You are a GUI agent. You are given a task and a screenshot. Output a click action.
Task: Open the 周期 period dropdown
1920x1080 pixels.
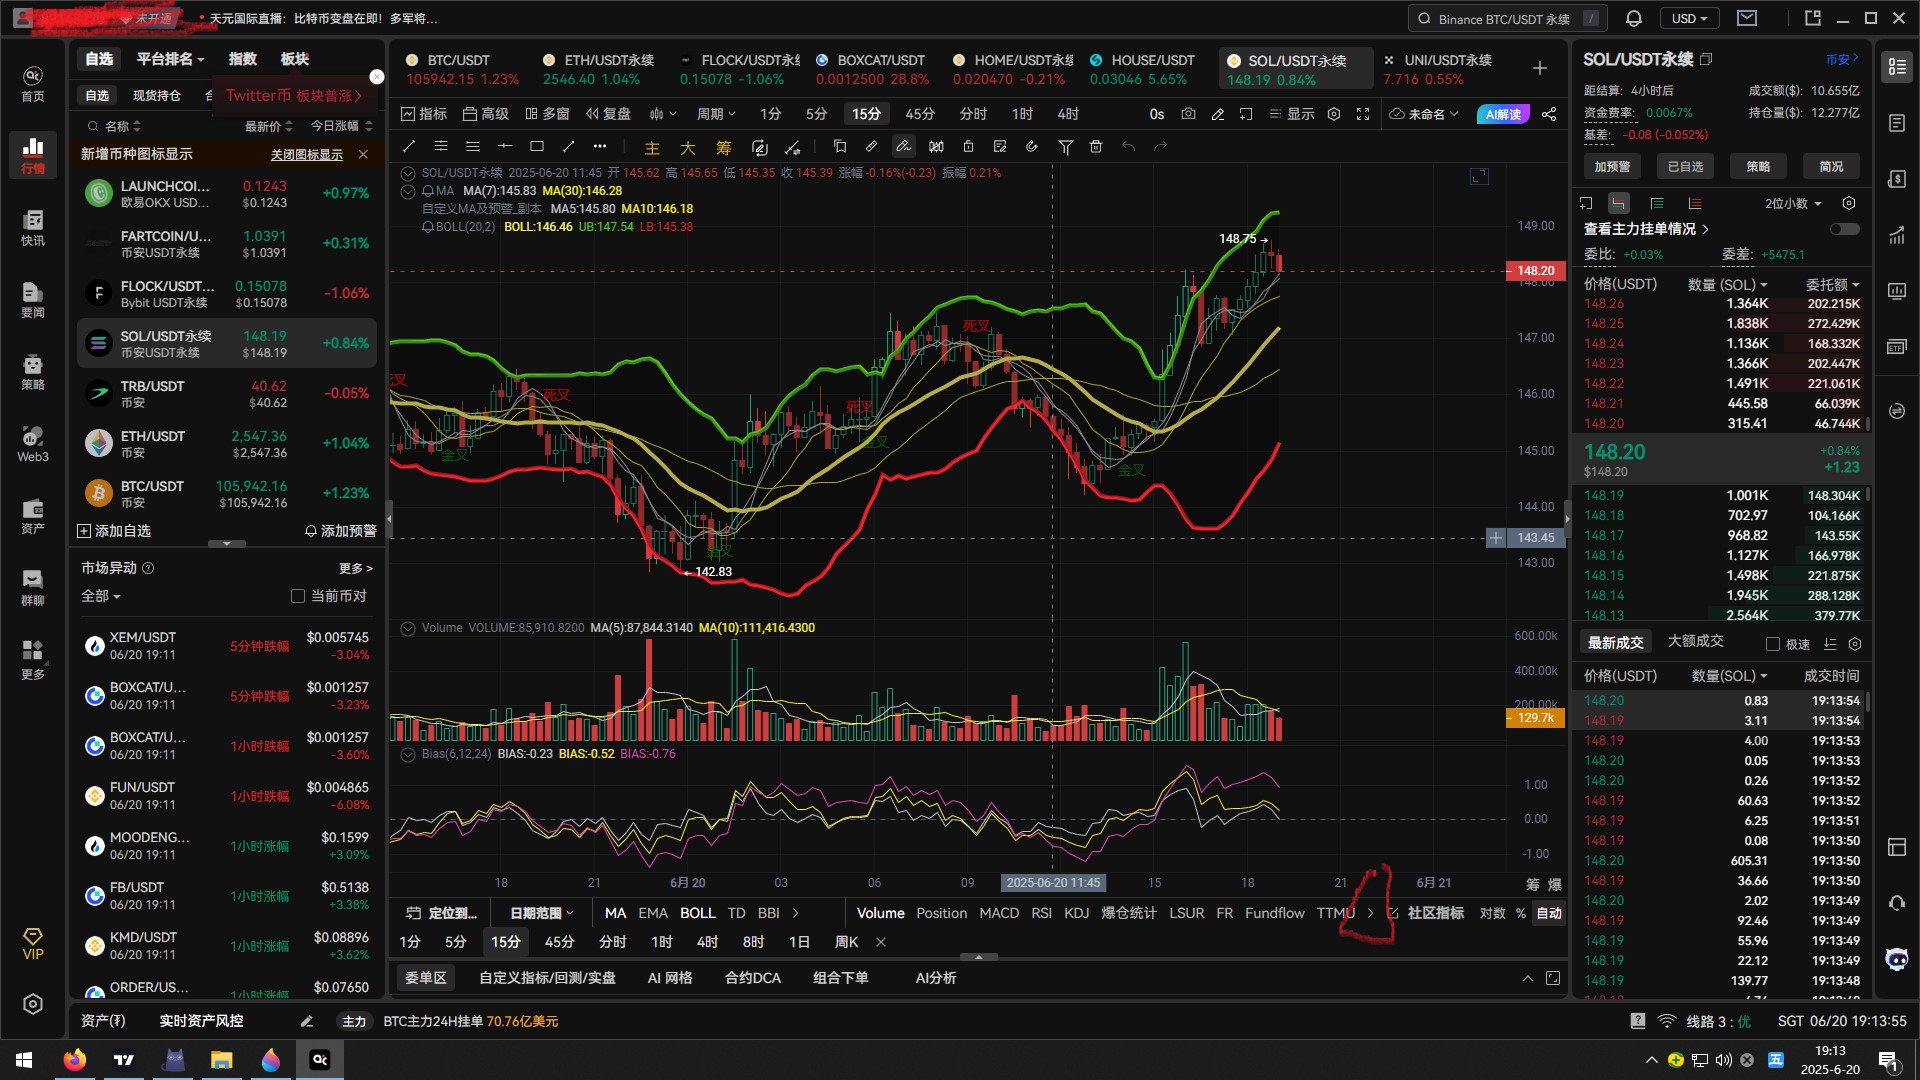(716, 114)
